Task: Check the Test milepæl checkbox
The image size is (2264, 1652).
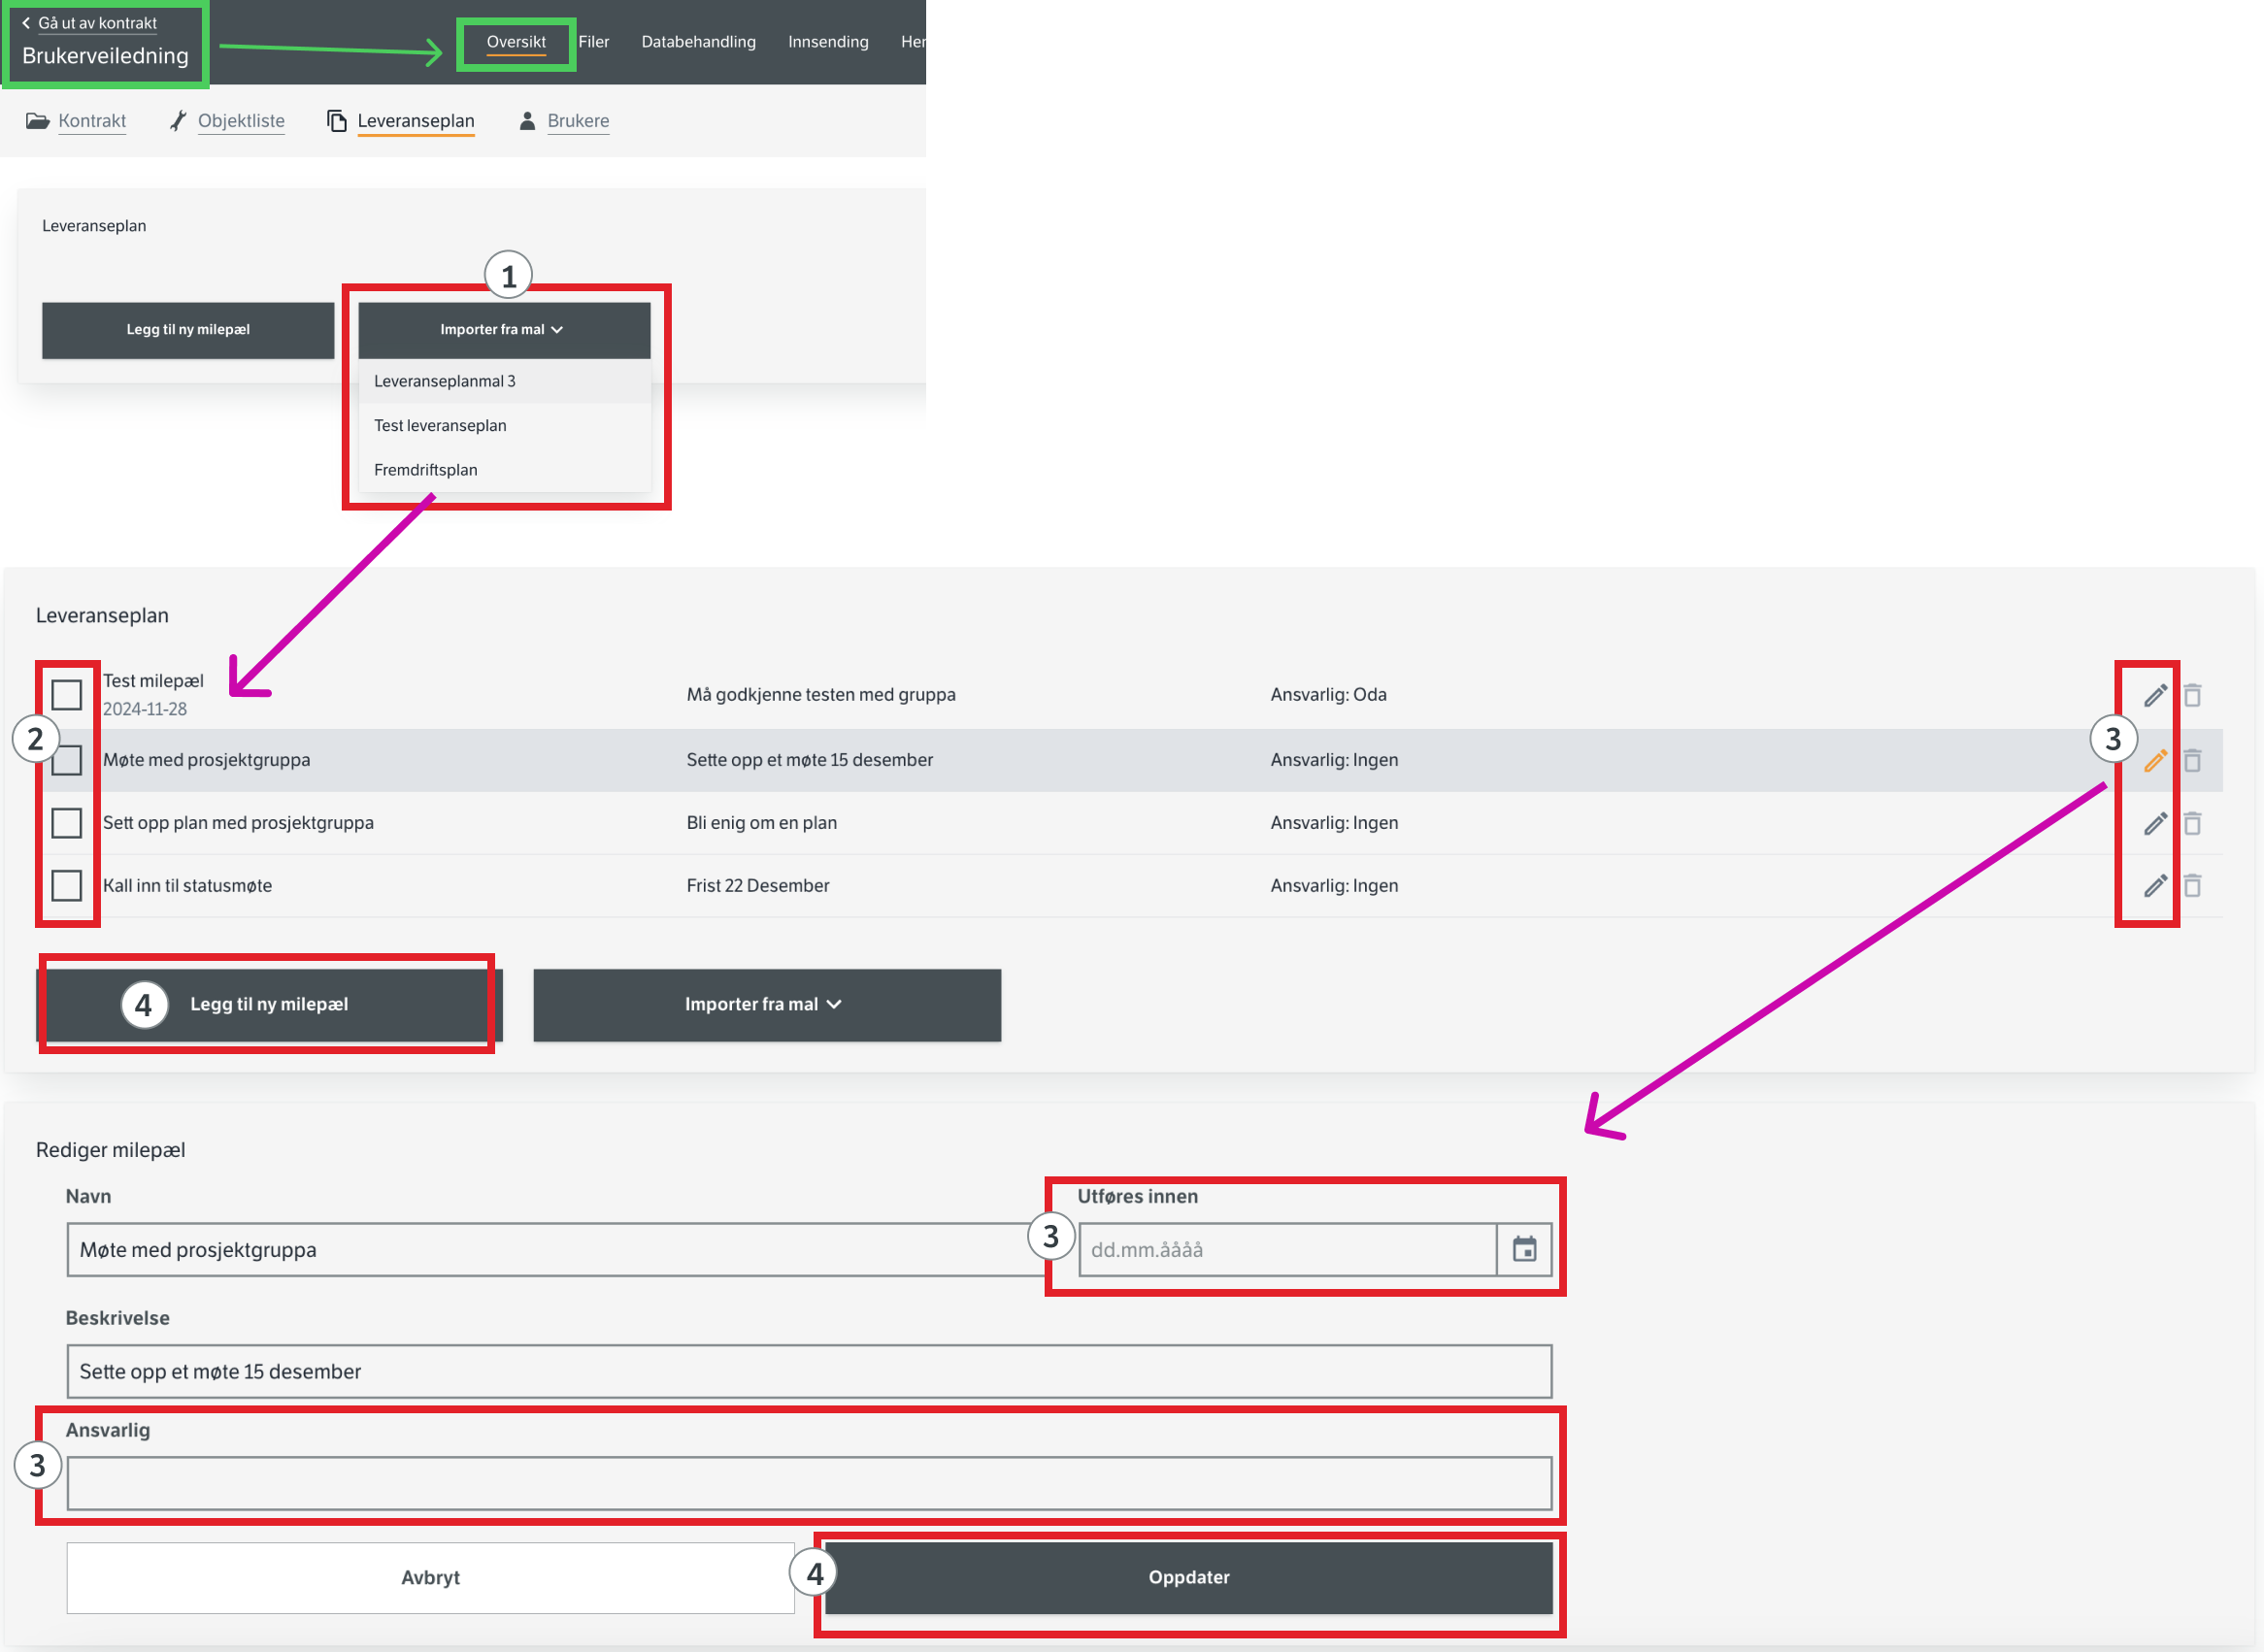Action: click(67, 695)
